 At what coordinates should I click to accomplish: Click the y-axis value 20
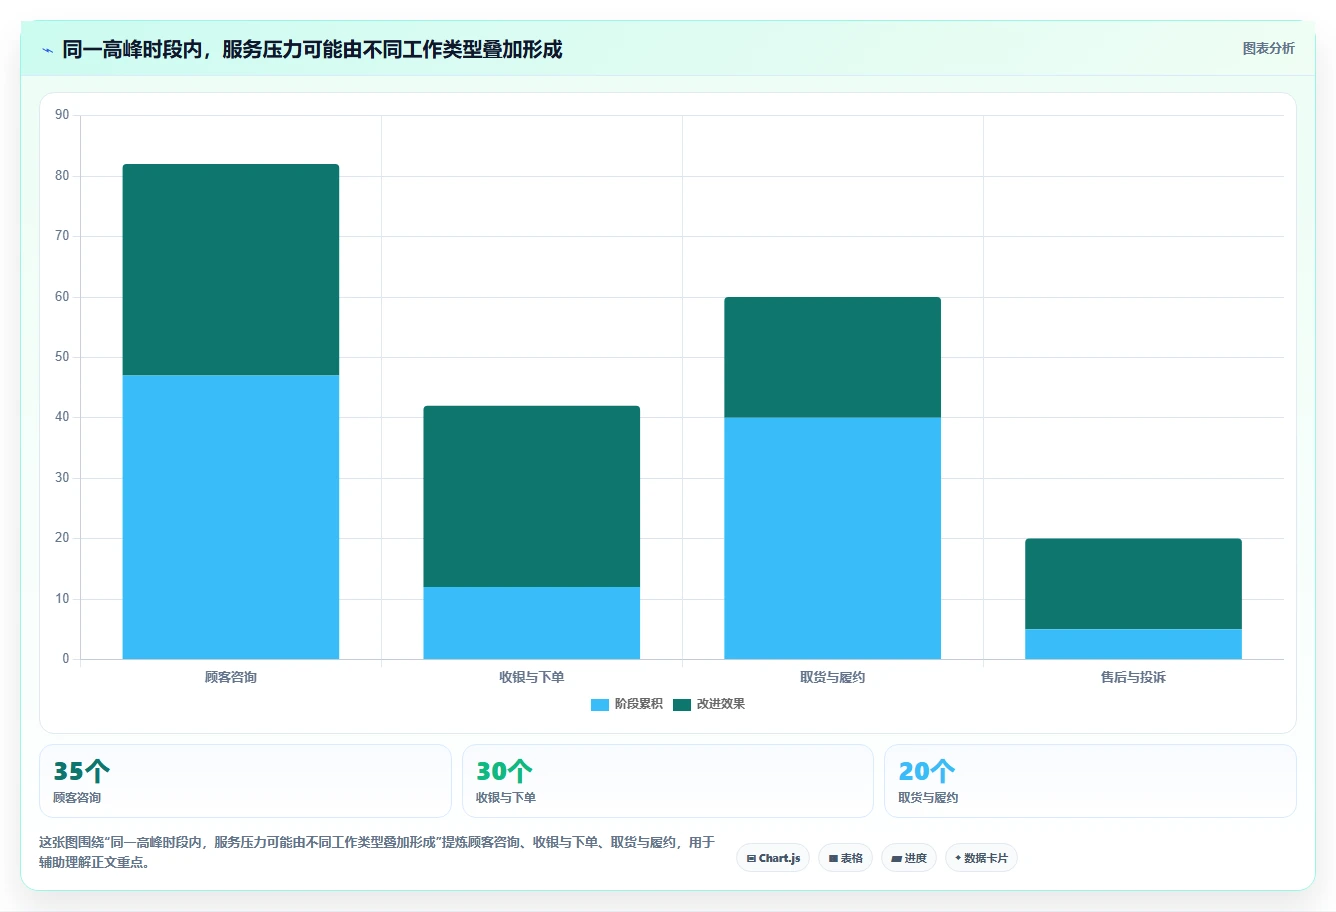(62, 538)
